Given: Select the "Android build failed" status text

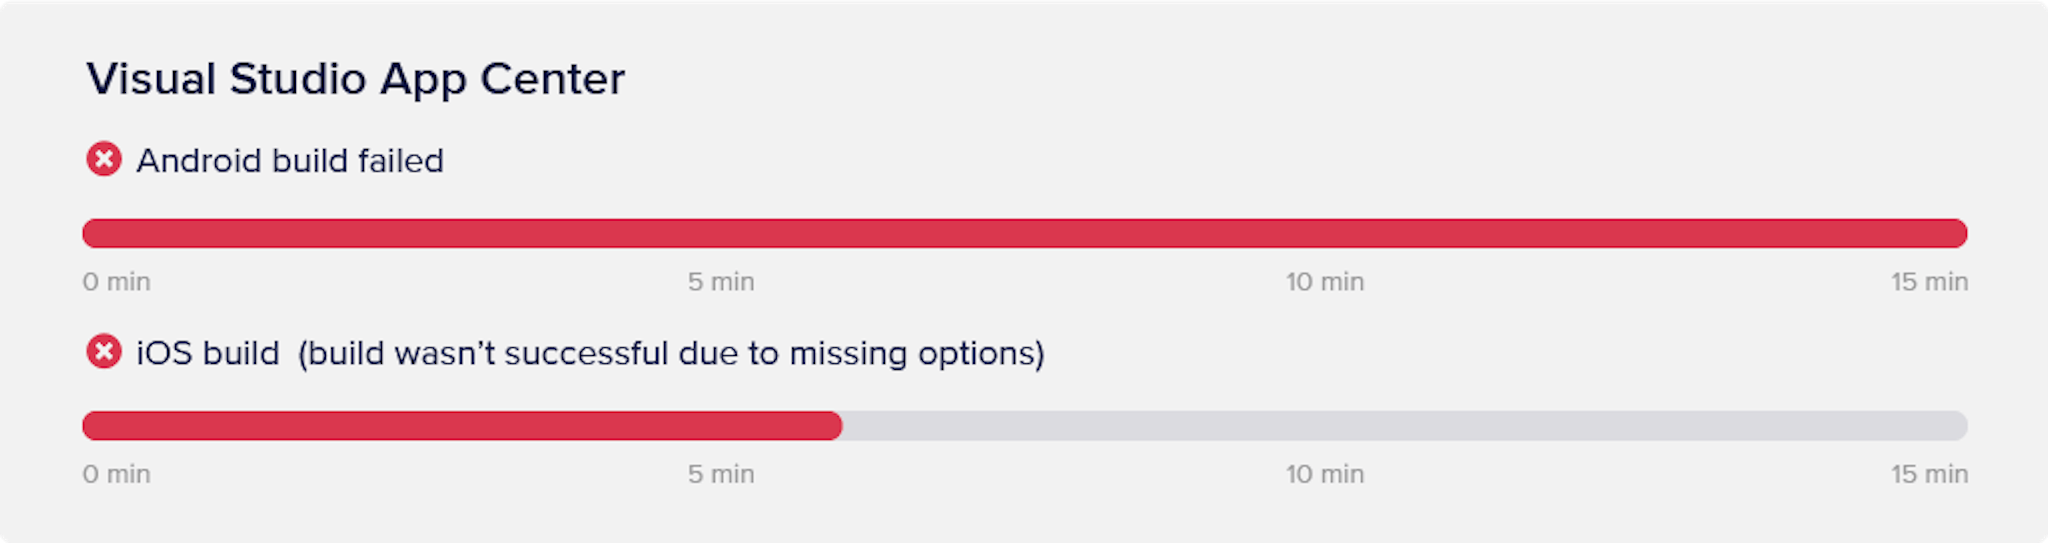Looking at the screenshot, I should tap(290, 161).
